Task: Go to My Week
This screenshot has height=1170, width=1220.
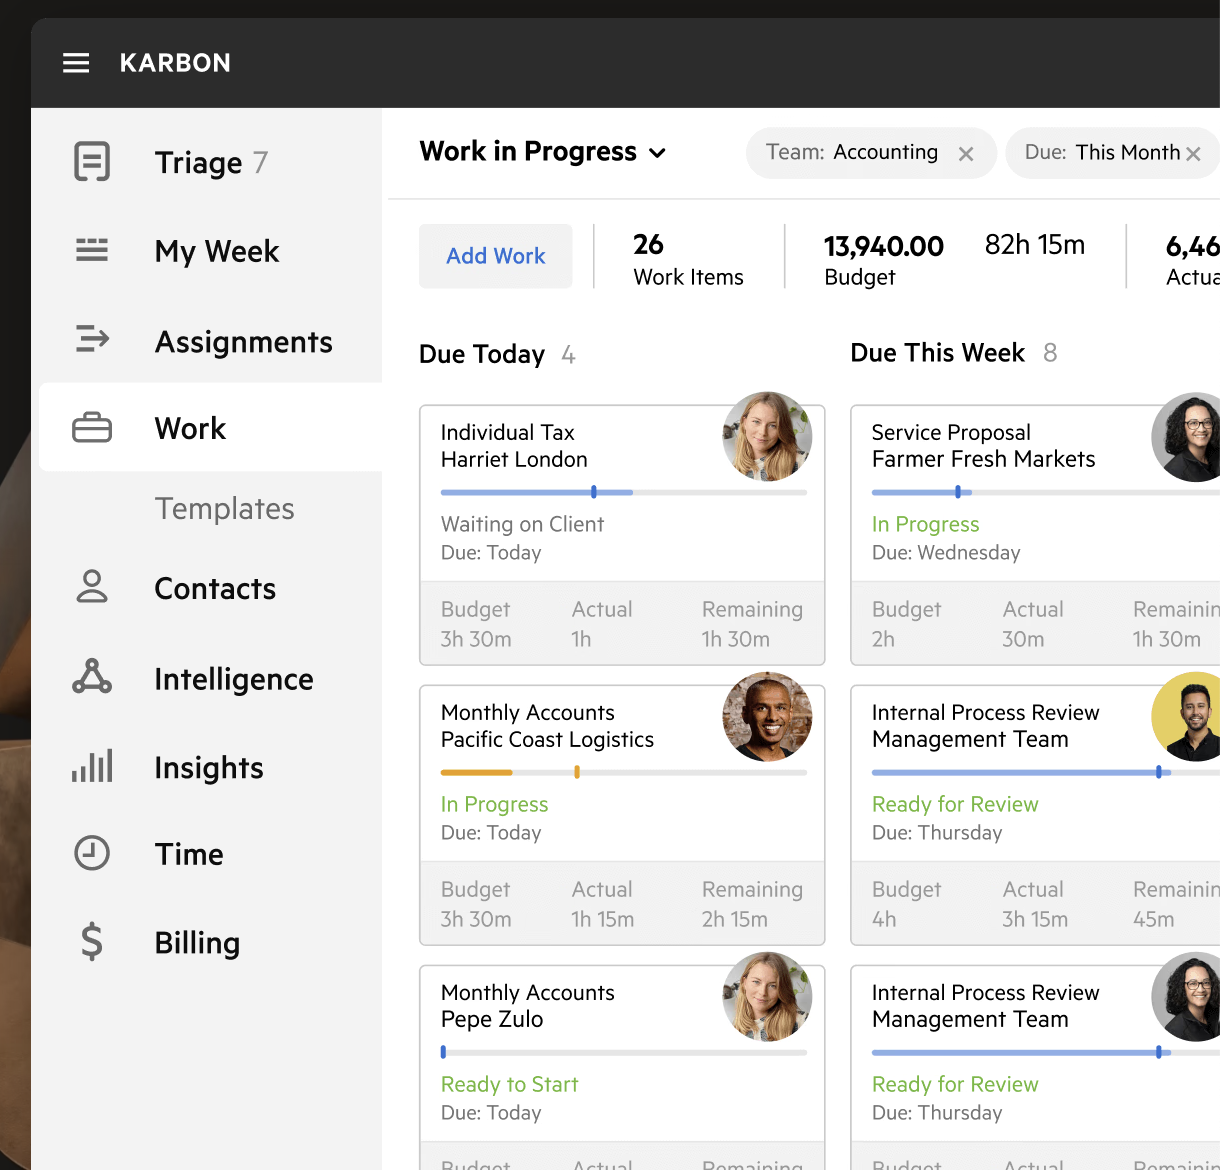Action: tap(217, 251)
